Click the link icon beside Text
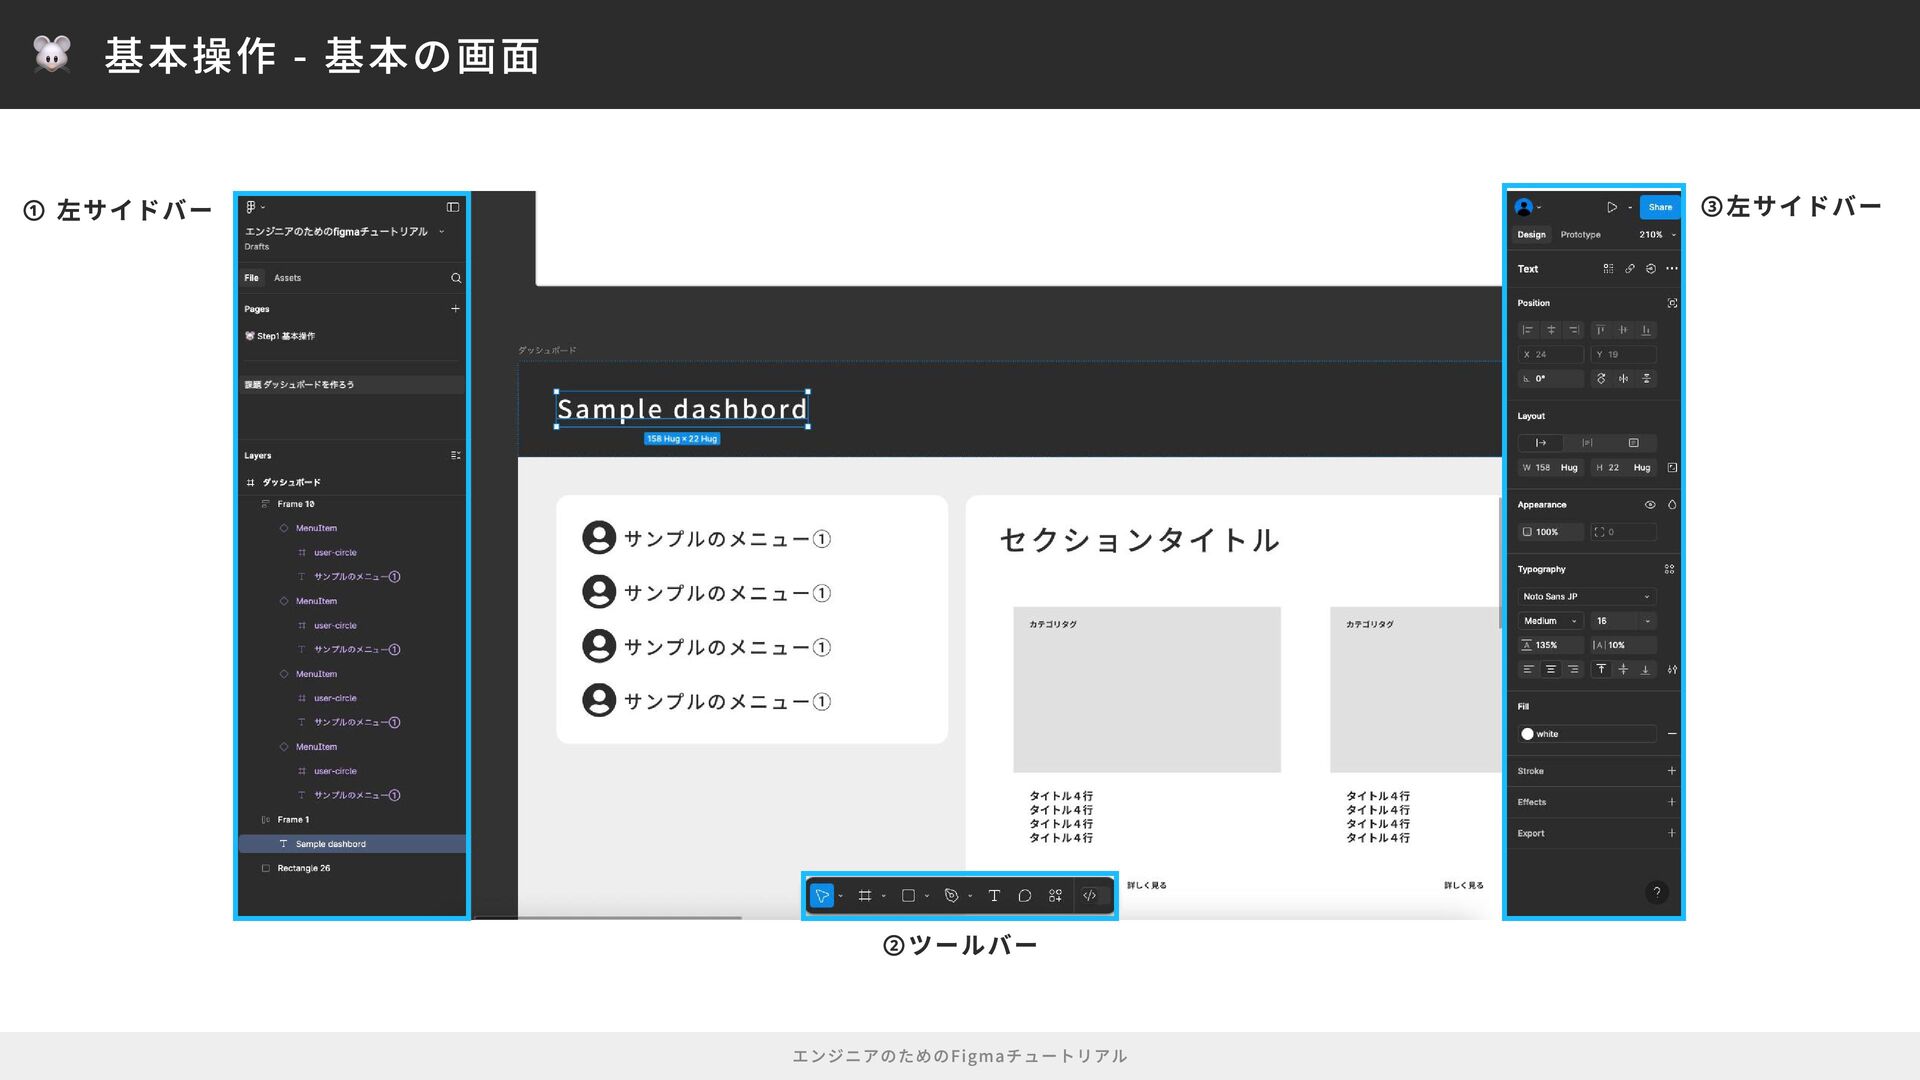Image resolution: width=1920 pixels, height=1080 pixels. tap(1630, 269)
